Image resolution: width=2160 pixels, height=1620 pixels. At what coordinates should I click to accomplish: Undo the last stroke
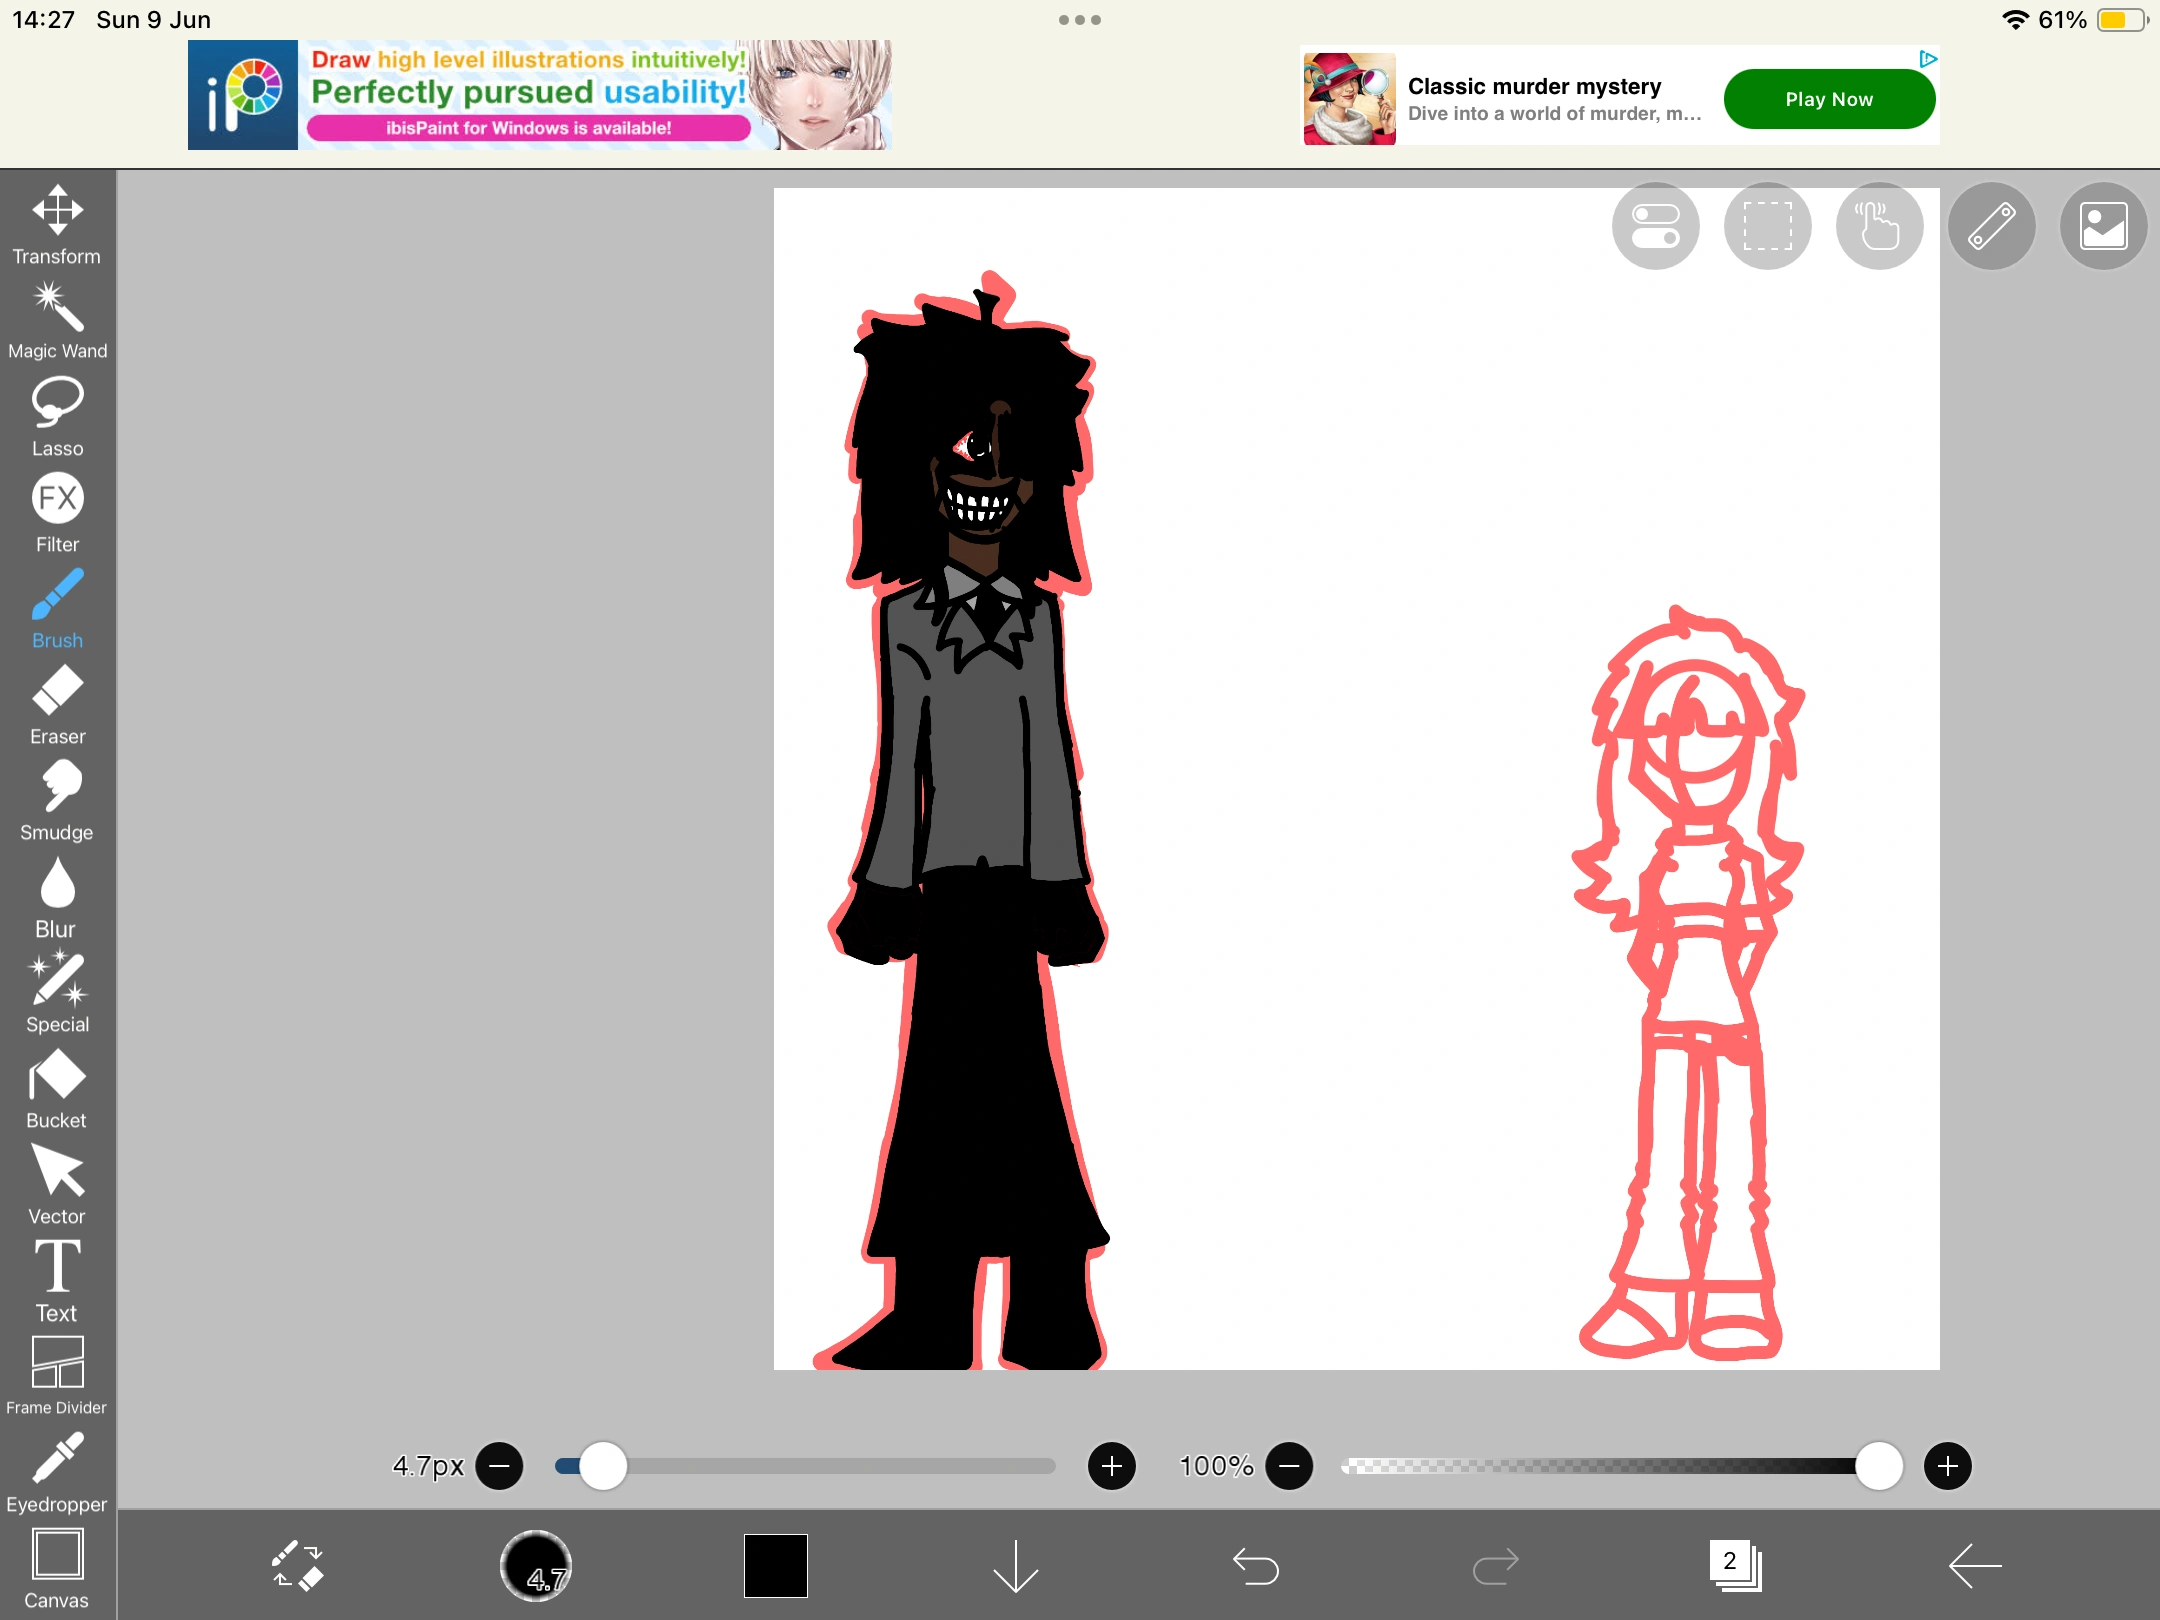pyautogui.click(x=1255, y=1565)
